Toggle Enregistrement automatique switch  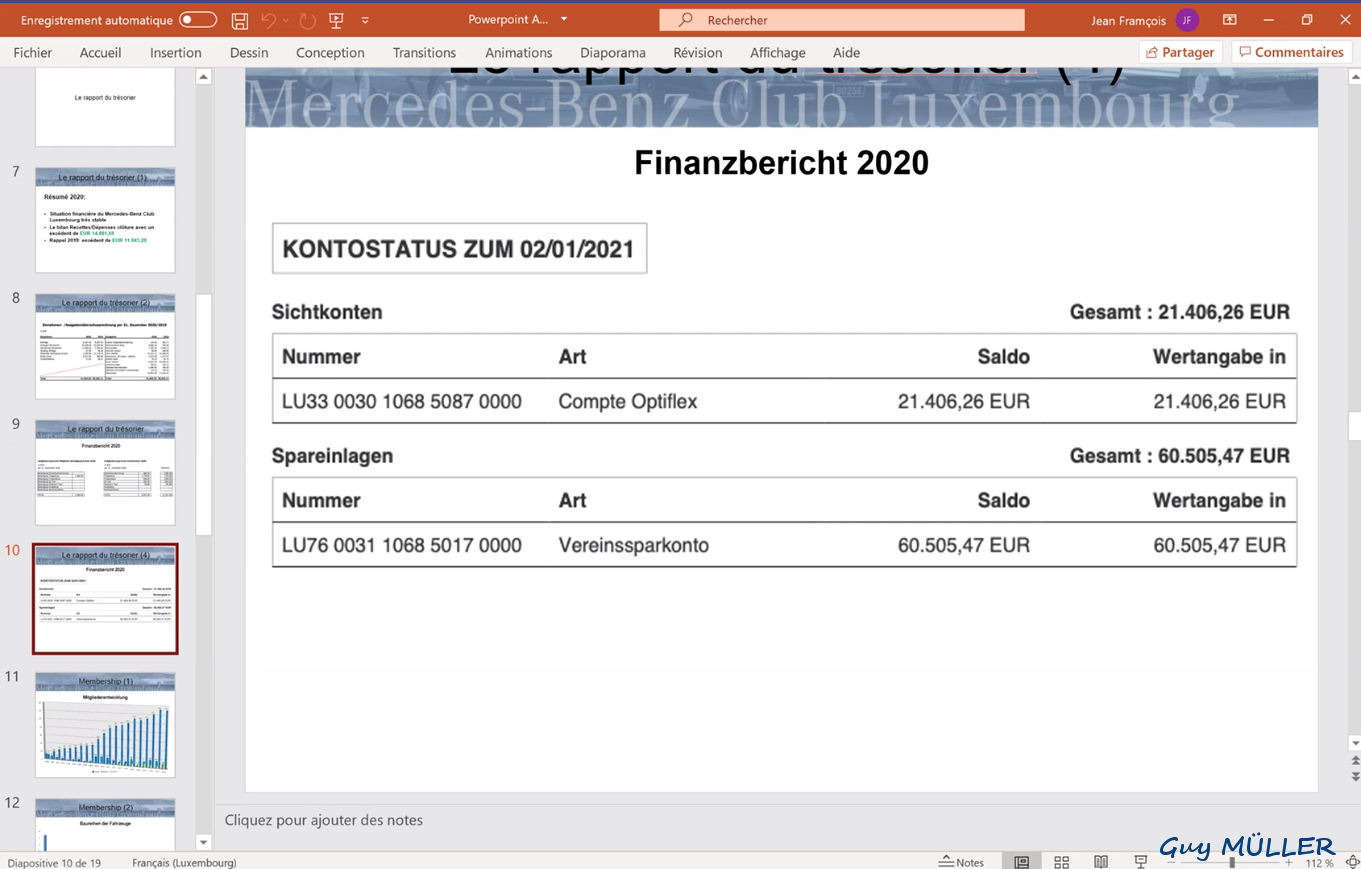198,20
